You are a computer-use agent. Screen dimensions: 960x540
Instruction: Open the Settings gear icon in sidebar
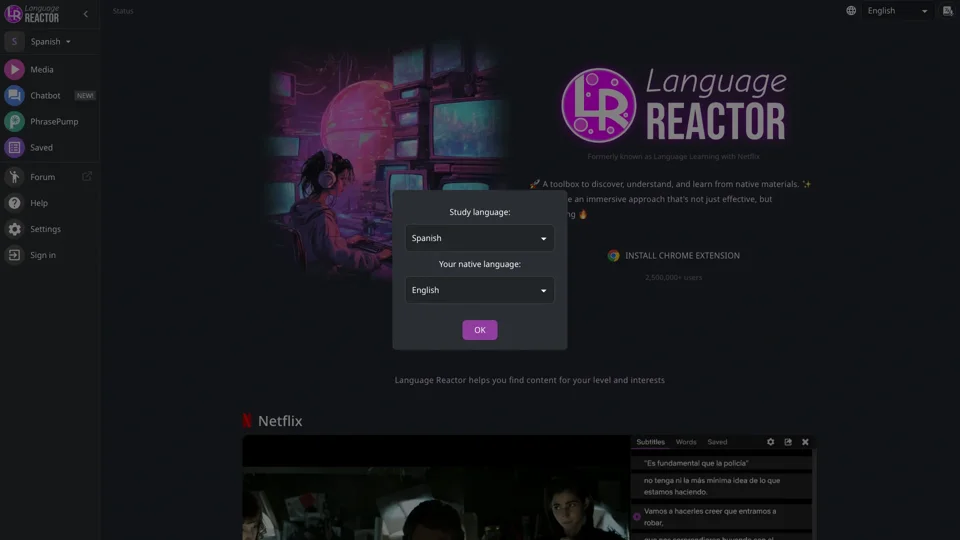point(14,229)
